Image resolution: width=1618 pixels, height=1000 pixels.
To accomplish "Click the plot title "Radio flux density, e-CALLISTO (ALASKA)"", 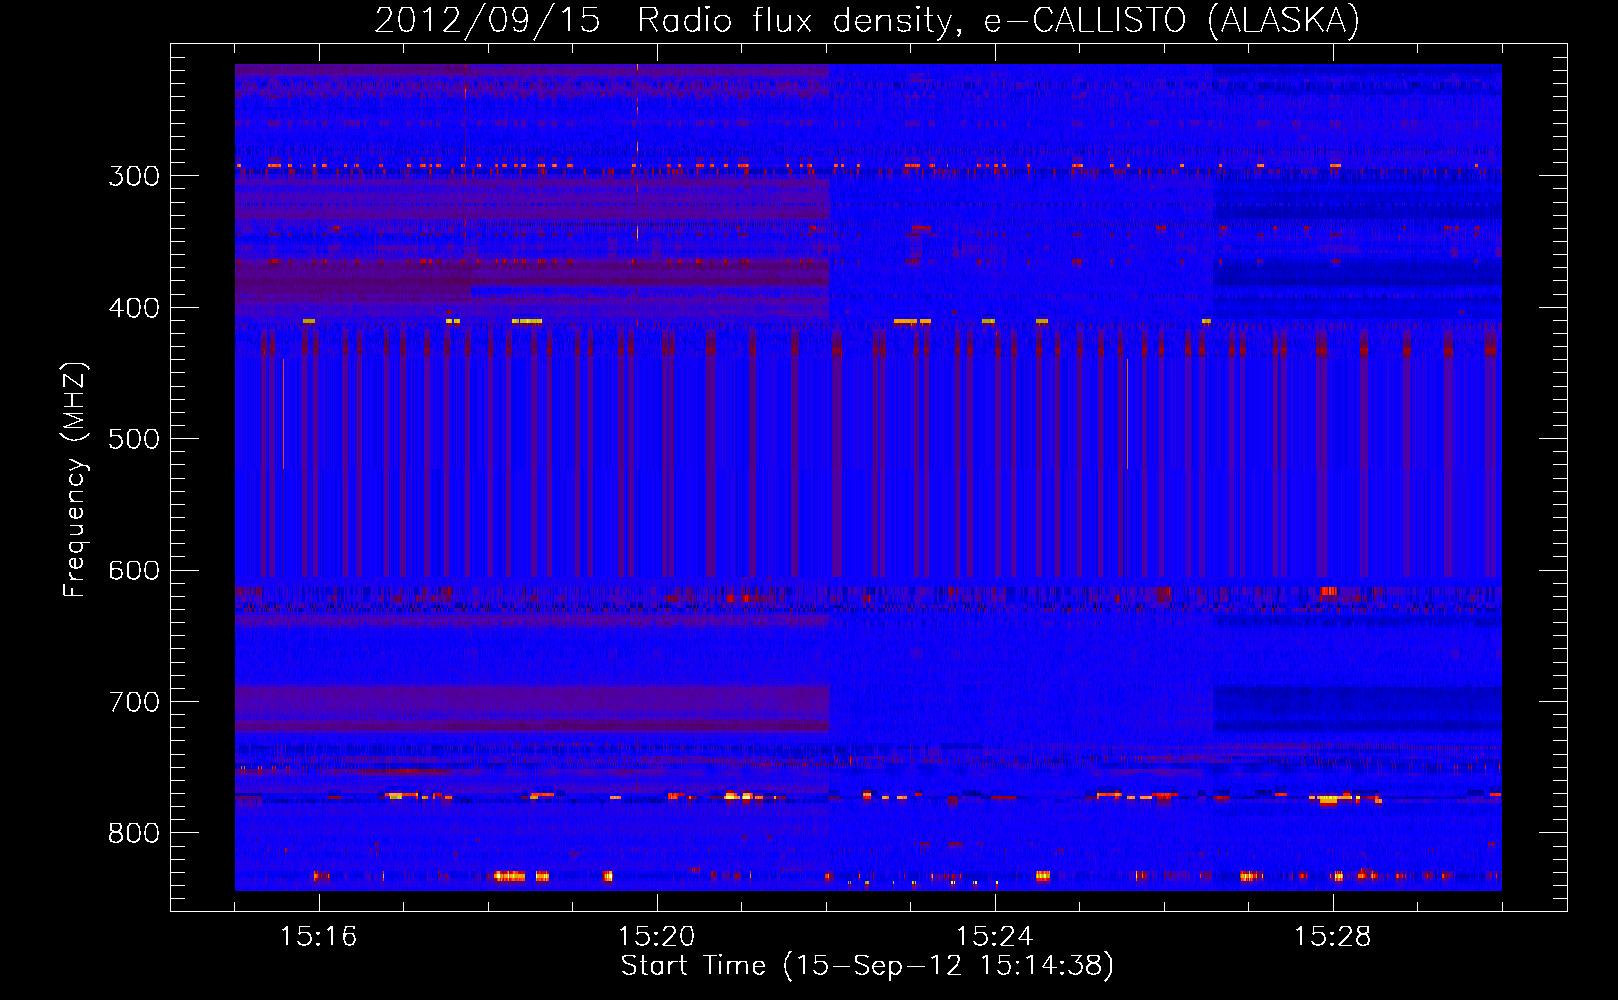I will point(998,20).
